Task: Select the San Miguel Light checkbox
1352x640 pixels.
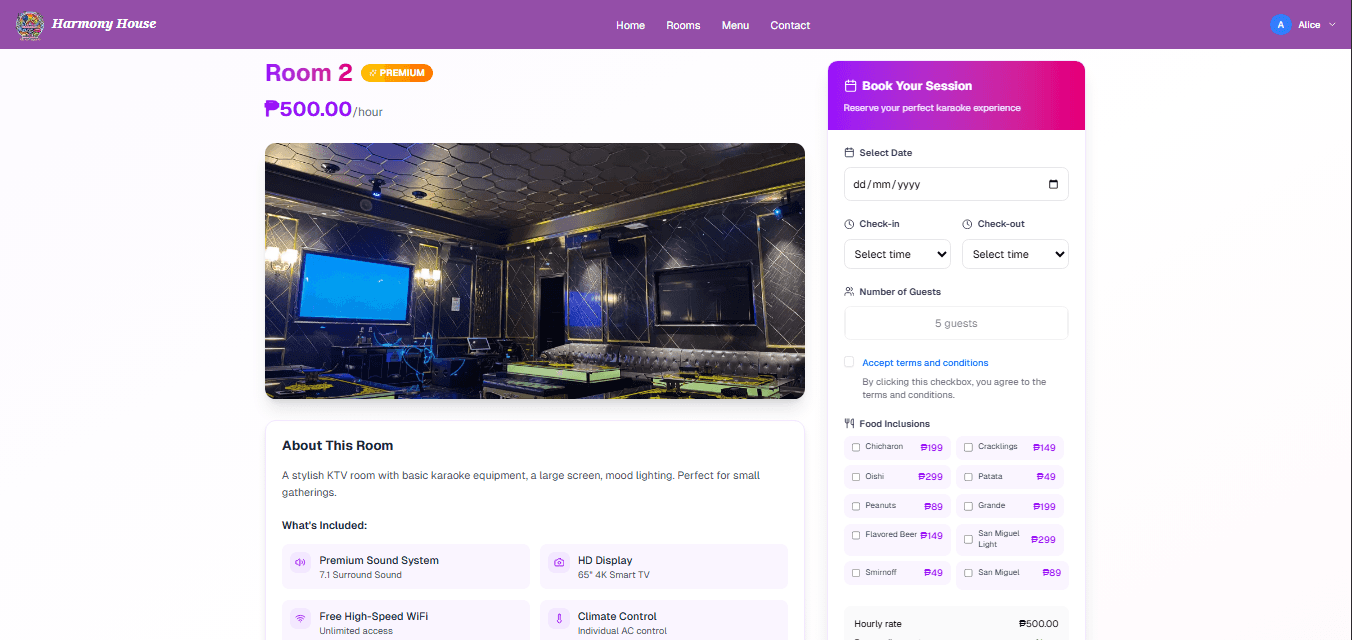Action: (x=968, y=539)
